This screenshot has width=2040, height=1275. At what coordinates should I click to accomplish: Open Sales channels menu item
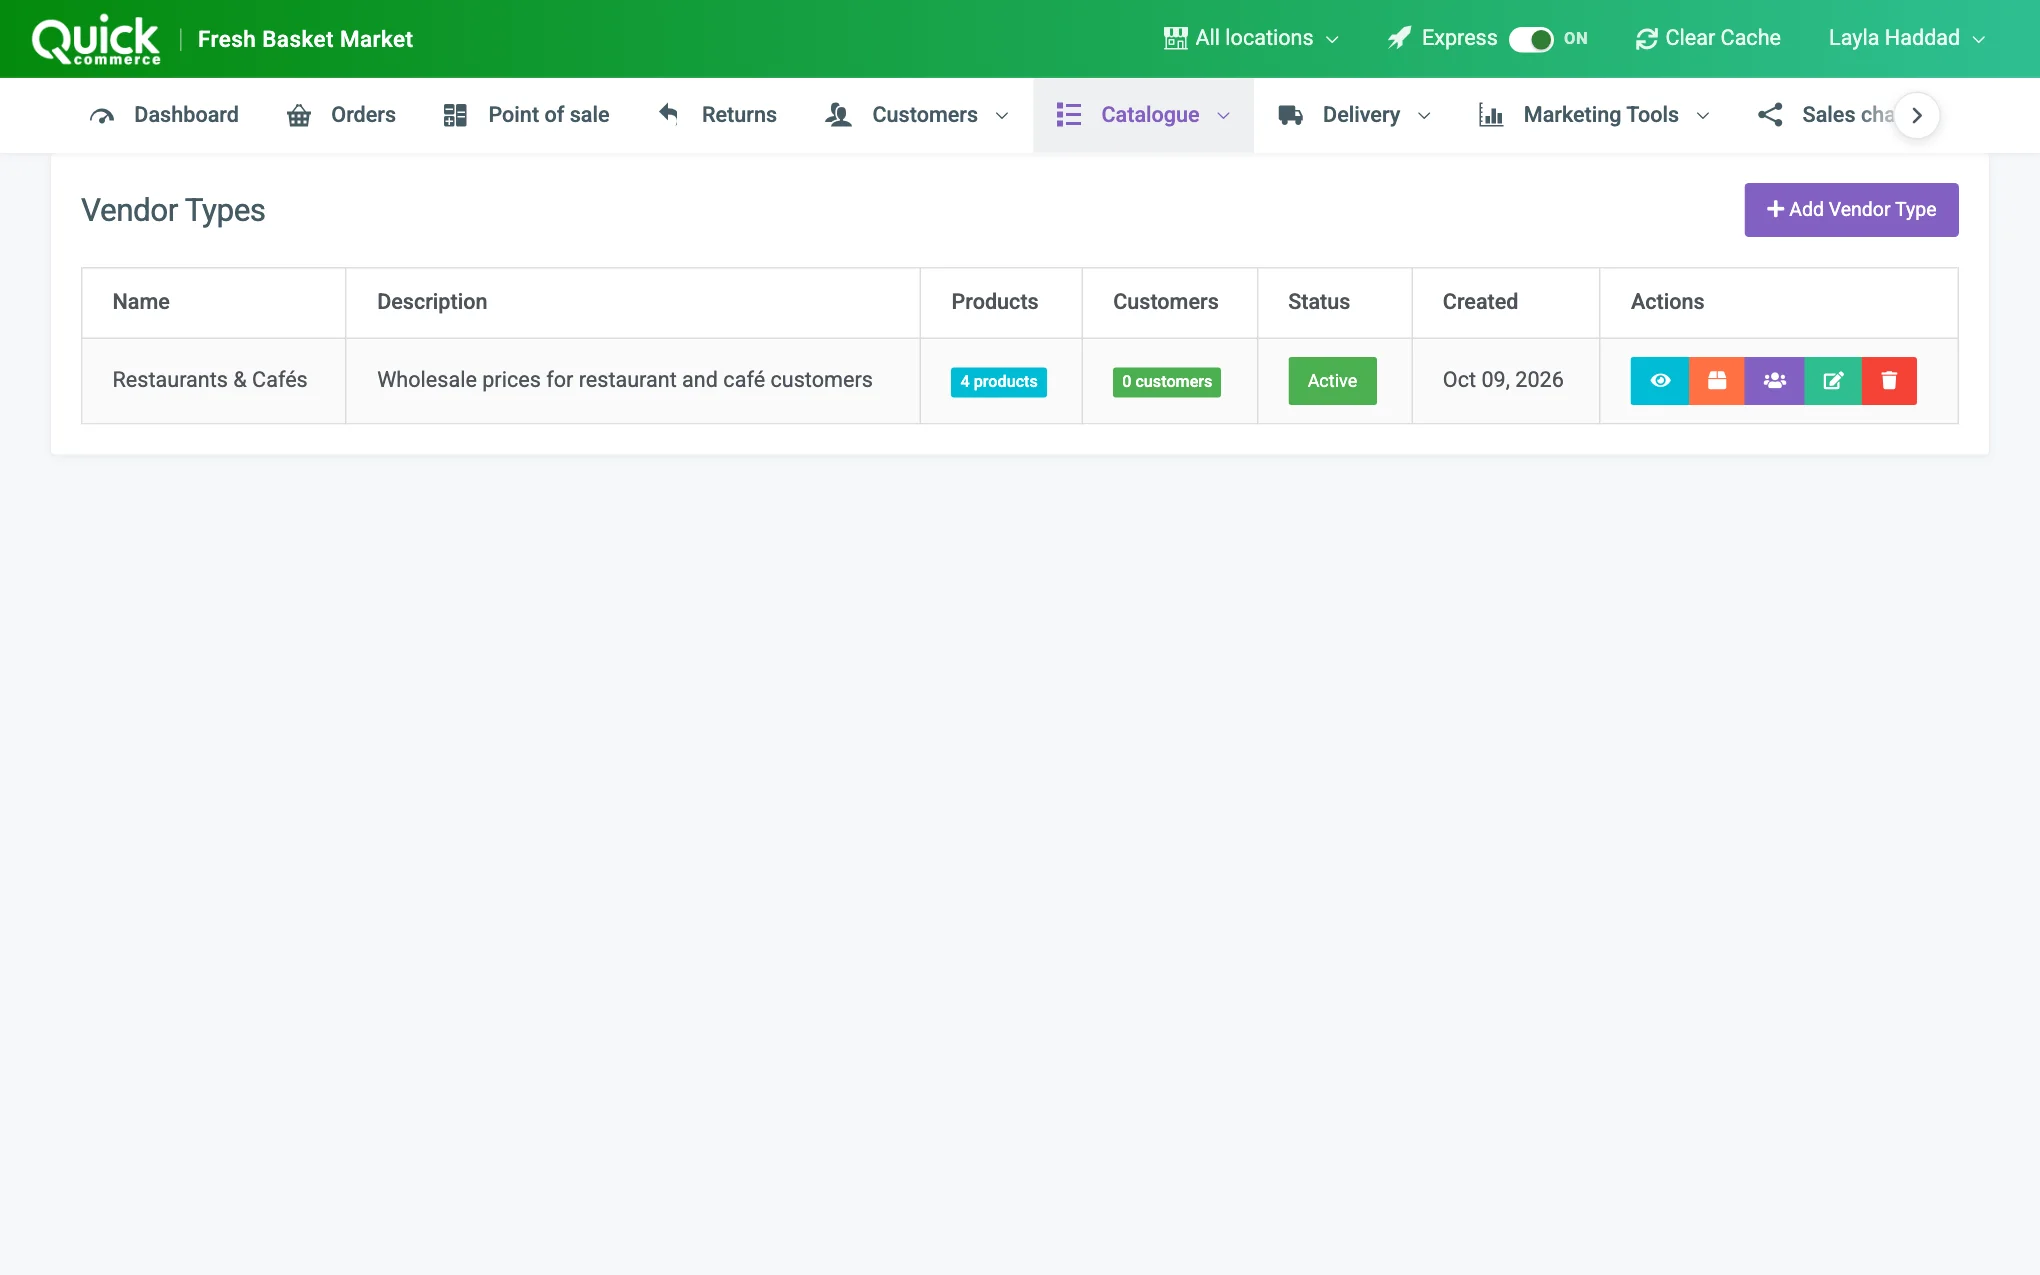click(1826, 115)
